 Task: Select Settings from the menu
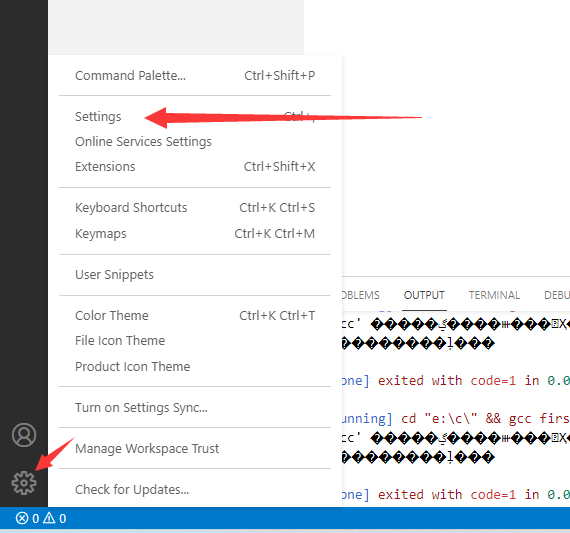pos(195,117)
